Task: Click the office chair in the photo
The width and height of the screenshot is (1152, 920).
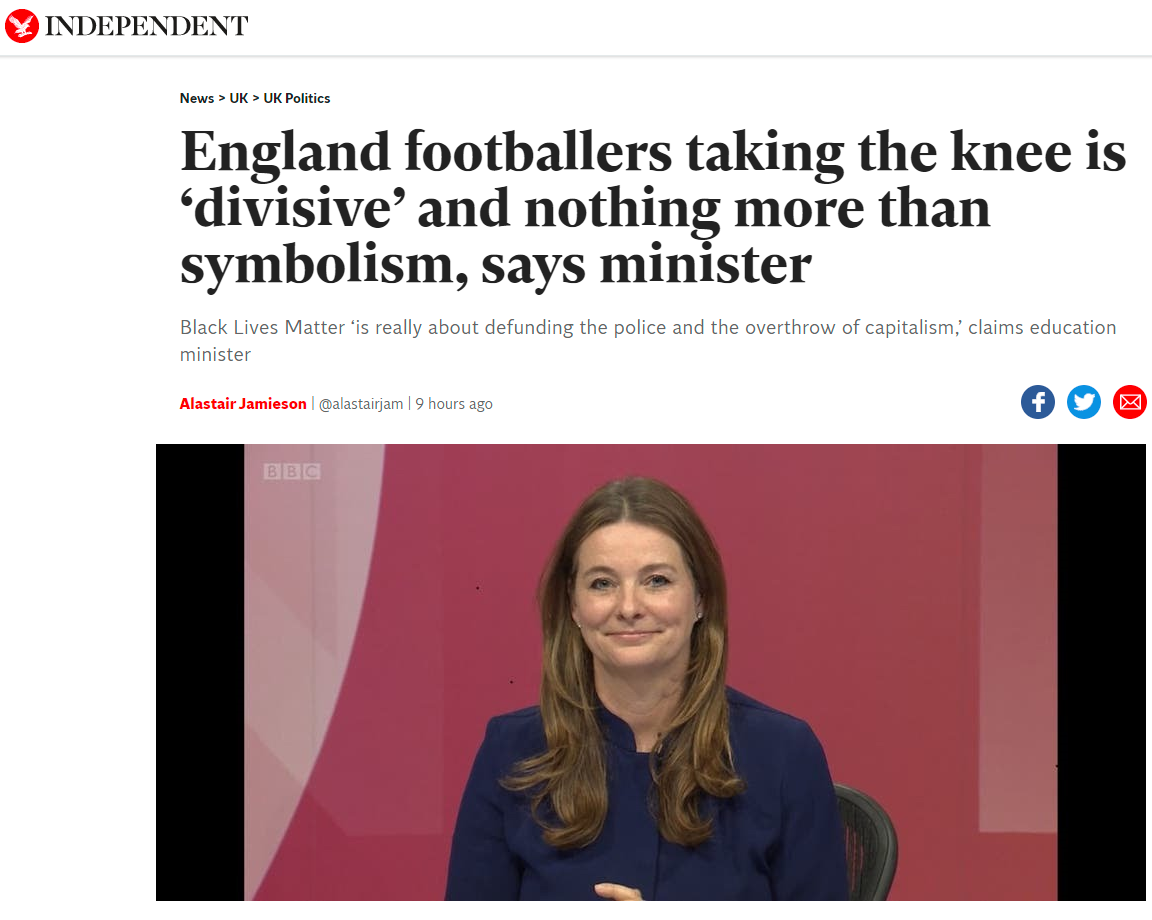Action: point(866,840)
